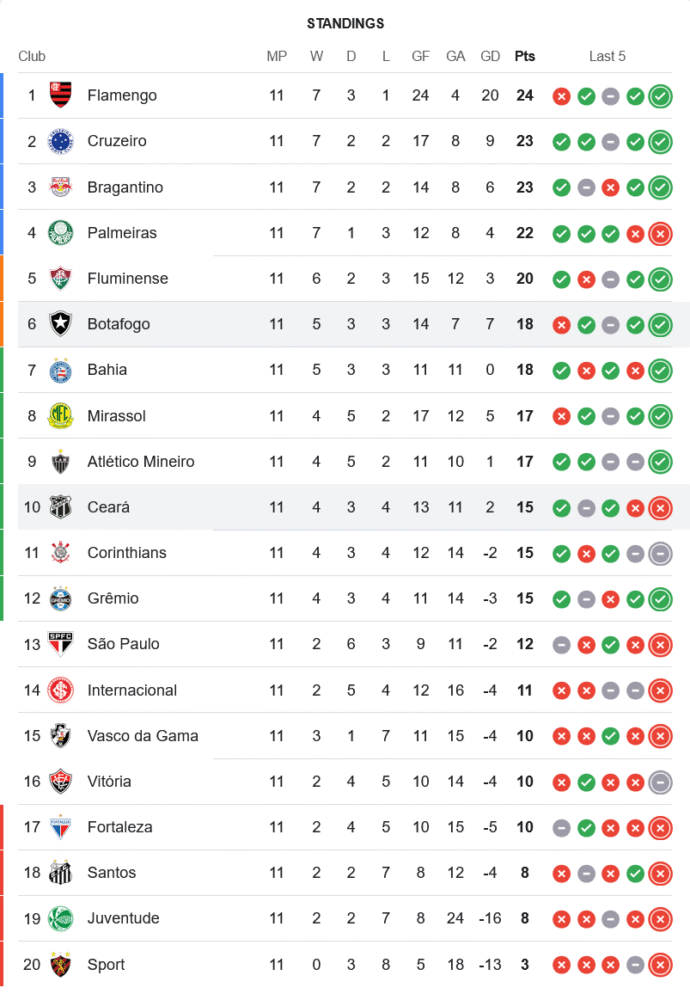Click the São Paulo SPFC crest

tap(61, 644)
